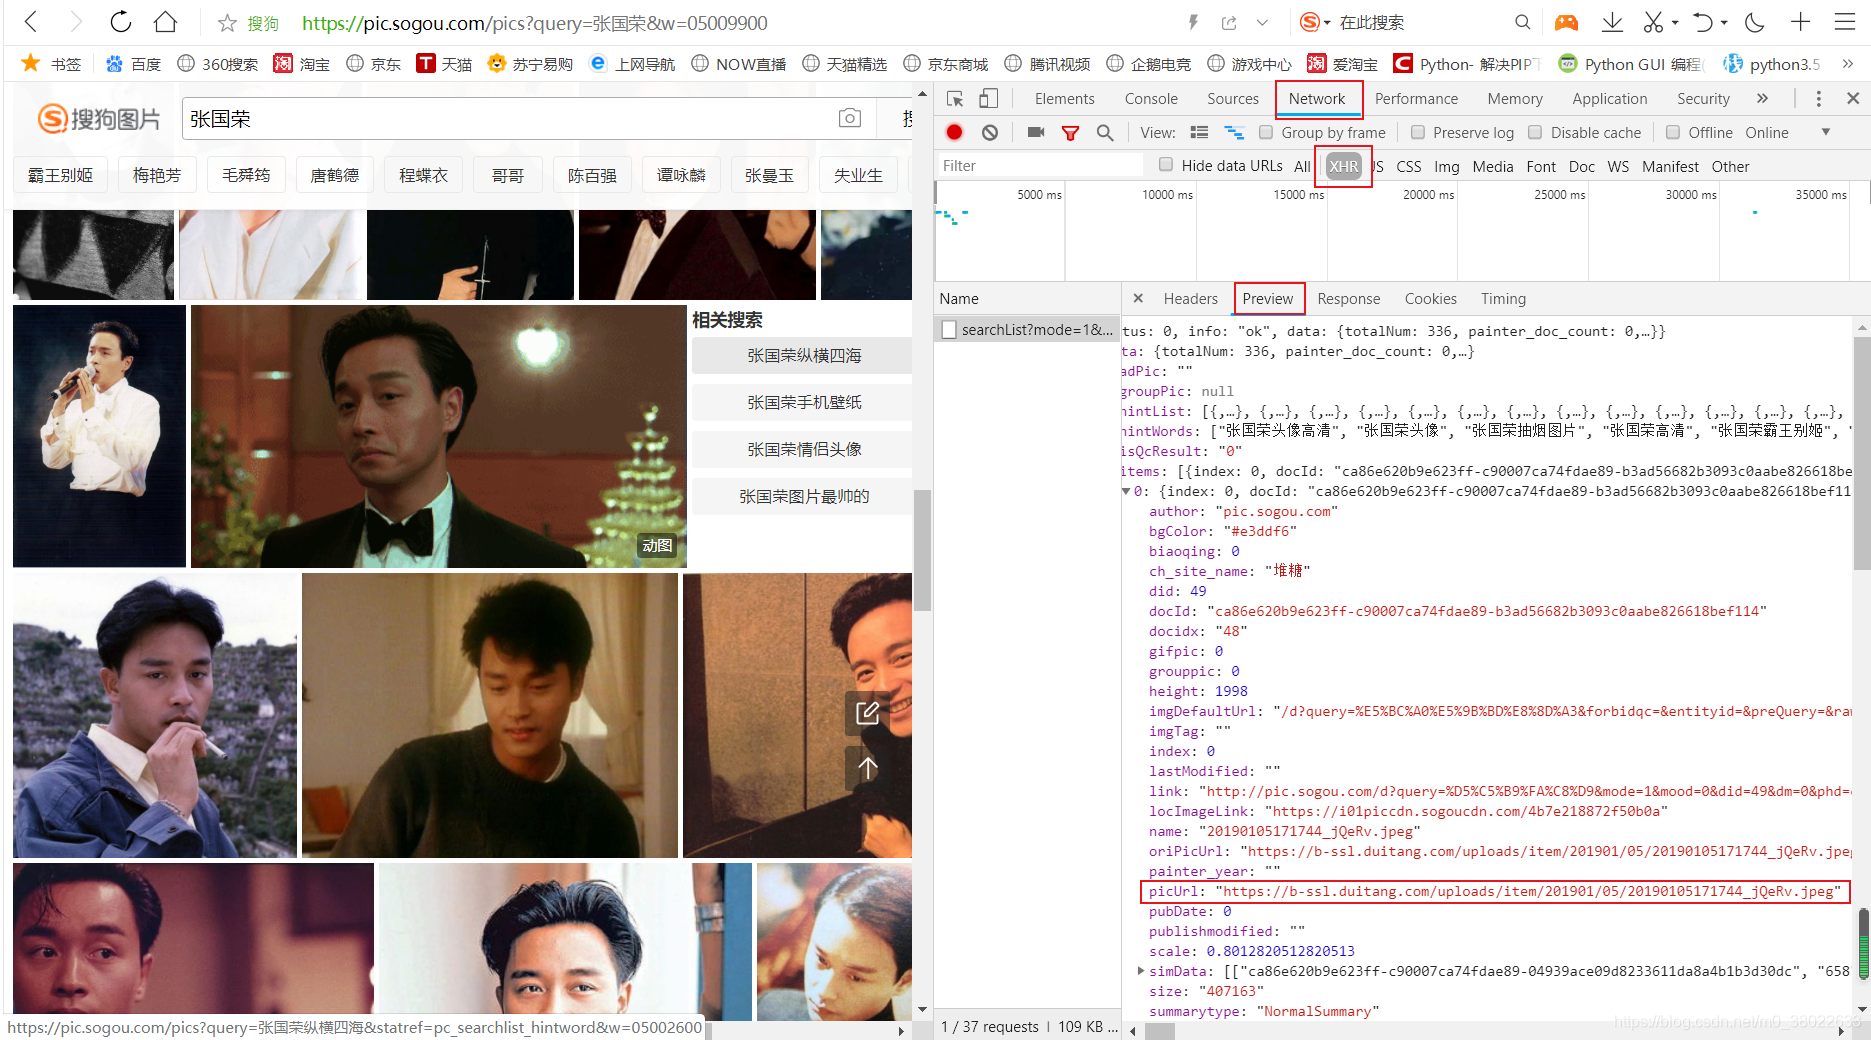
Task: Open the browser hamburger menu
Action: 1845,22
